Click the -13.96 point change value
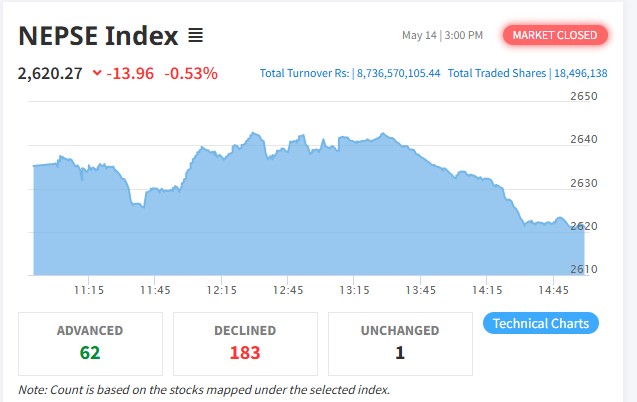637x402 pixels. 130,73
